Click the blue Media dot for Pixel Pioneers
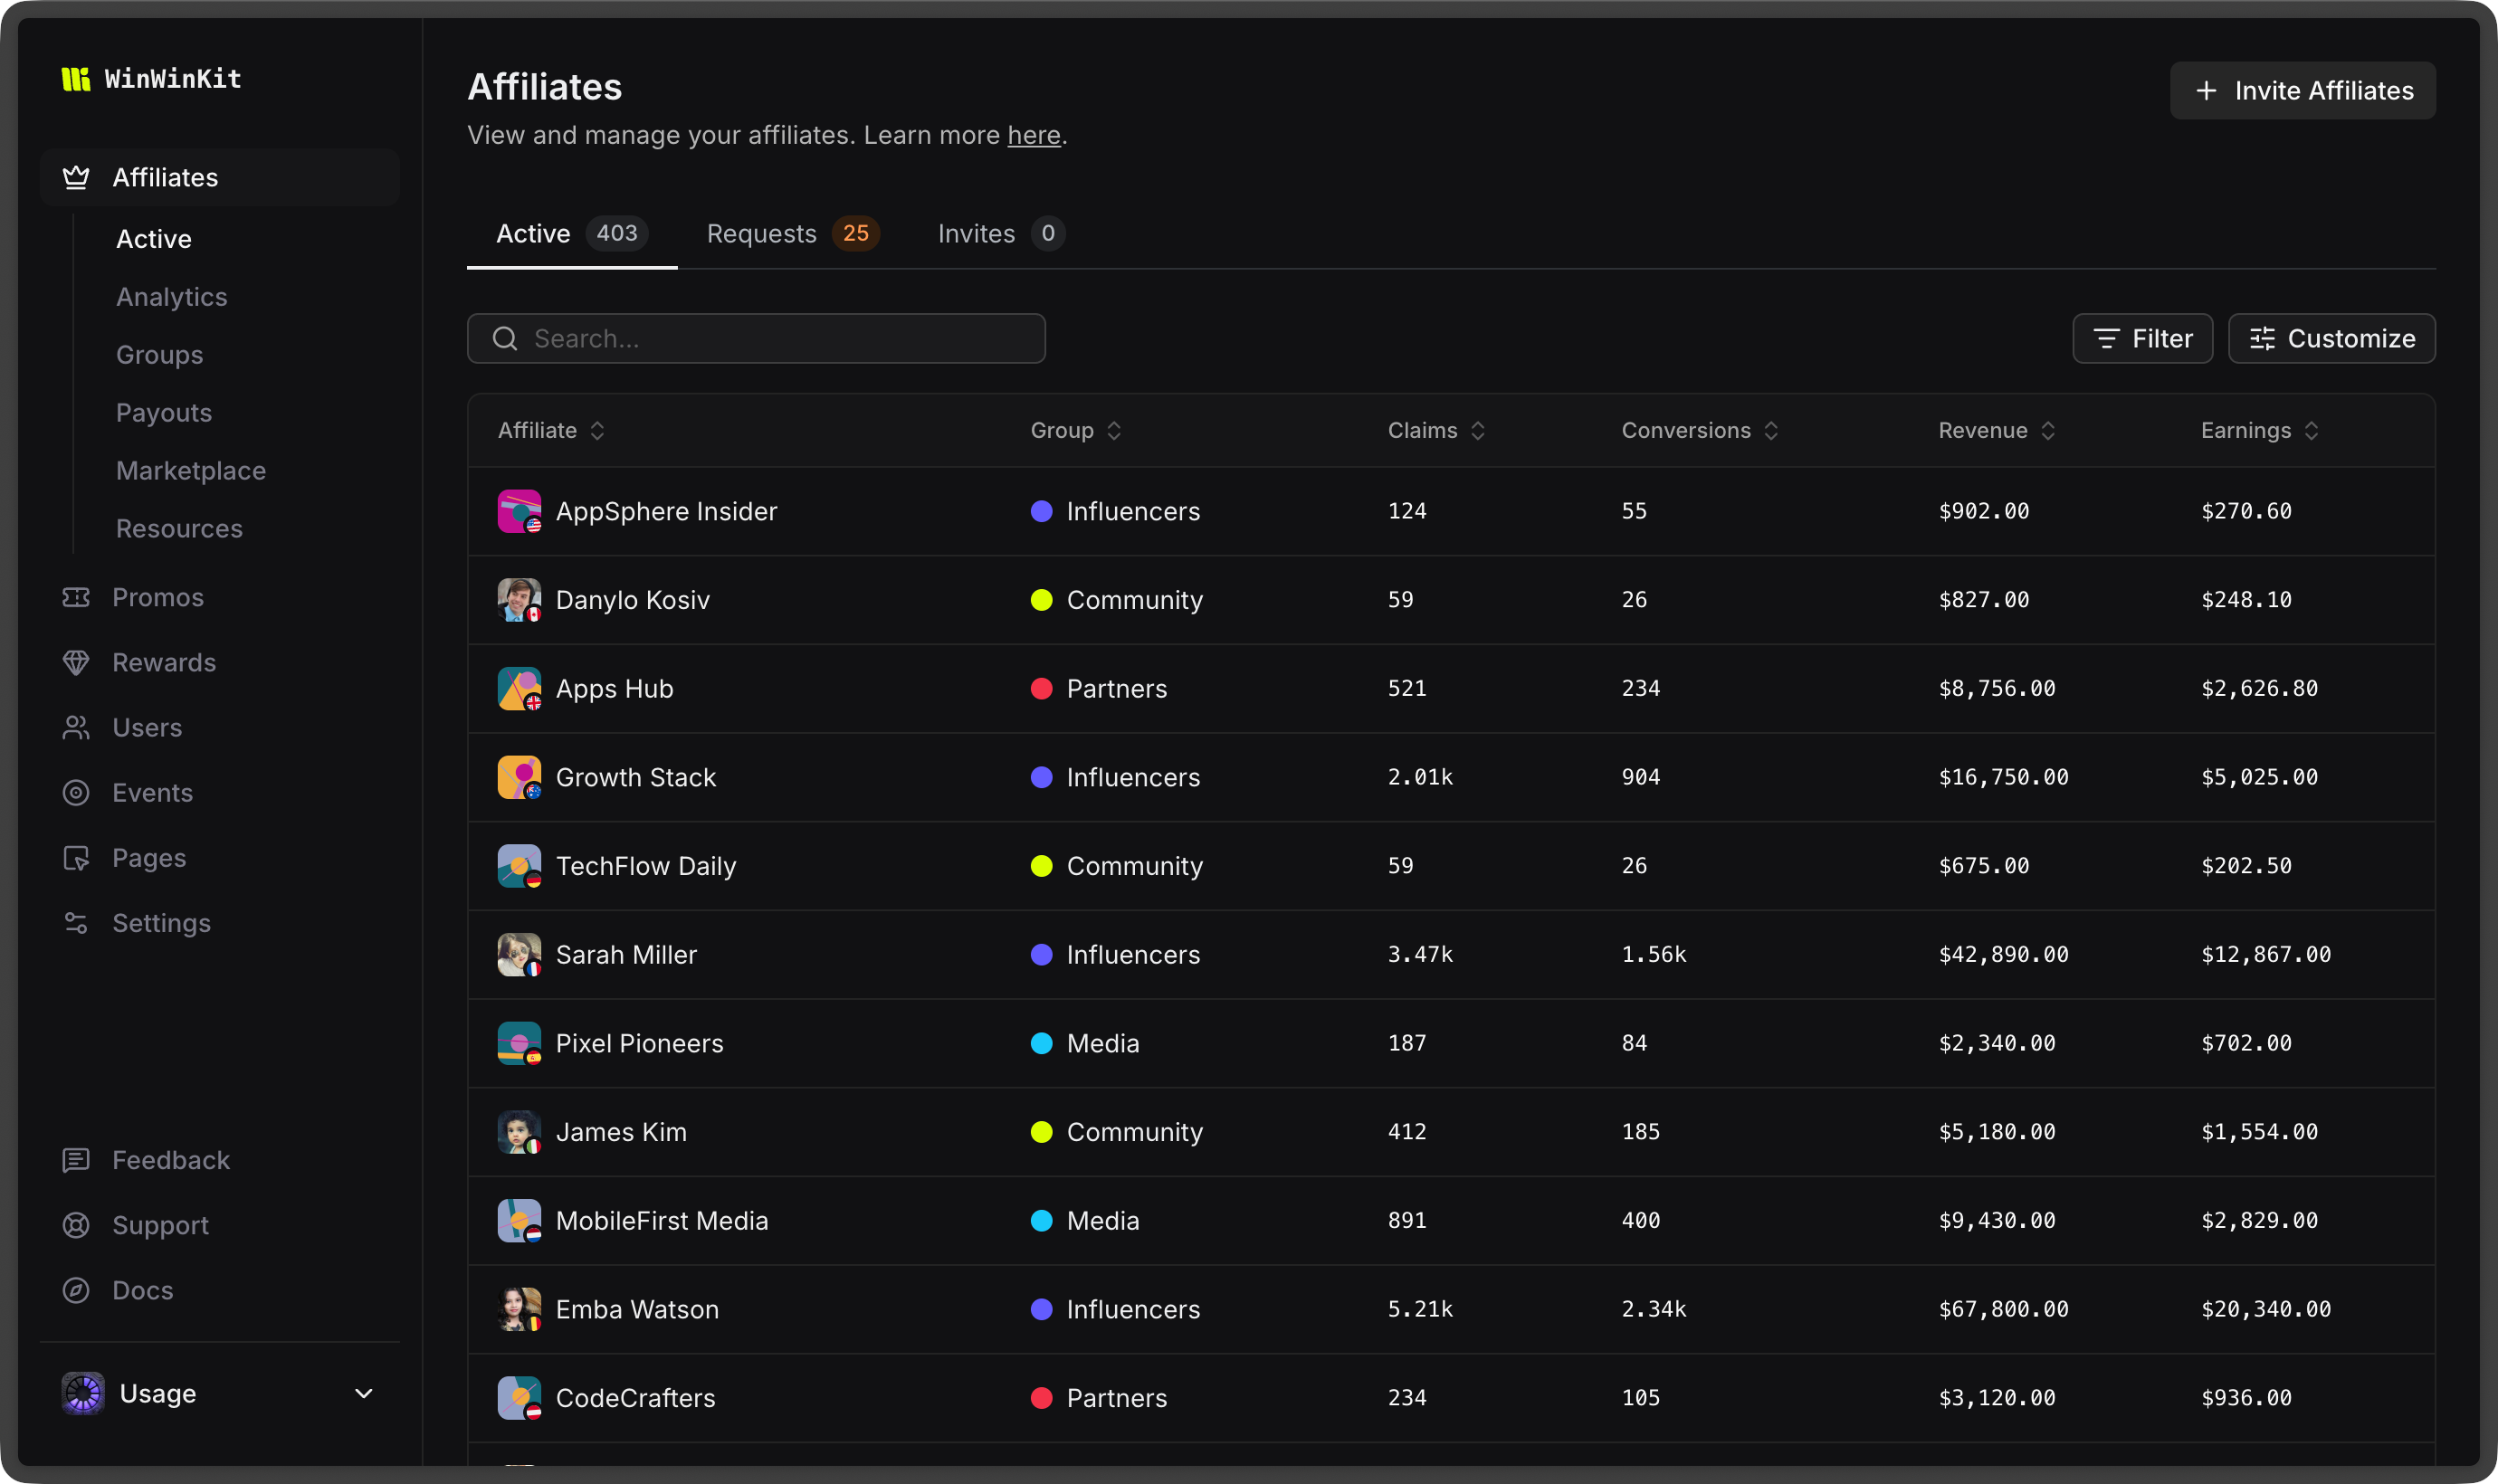 (1041, 1043)
